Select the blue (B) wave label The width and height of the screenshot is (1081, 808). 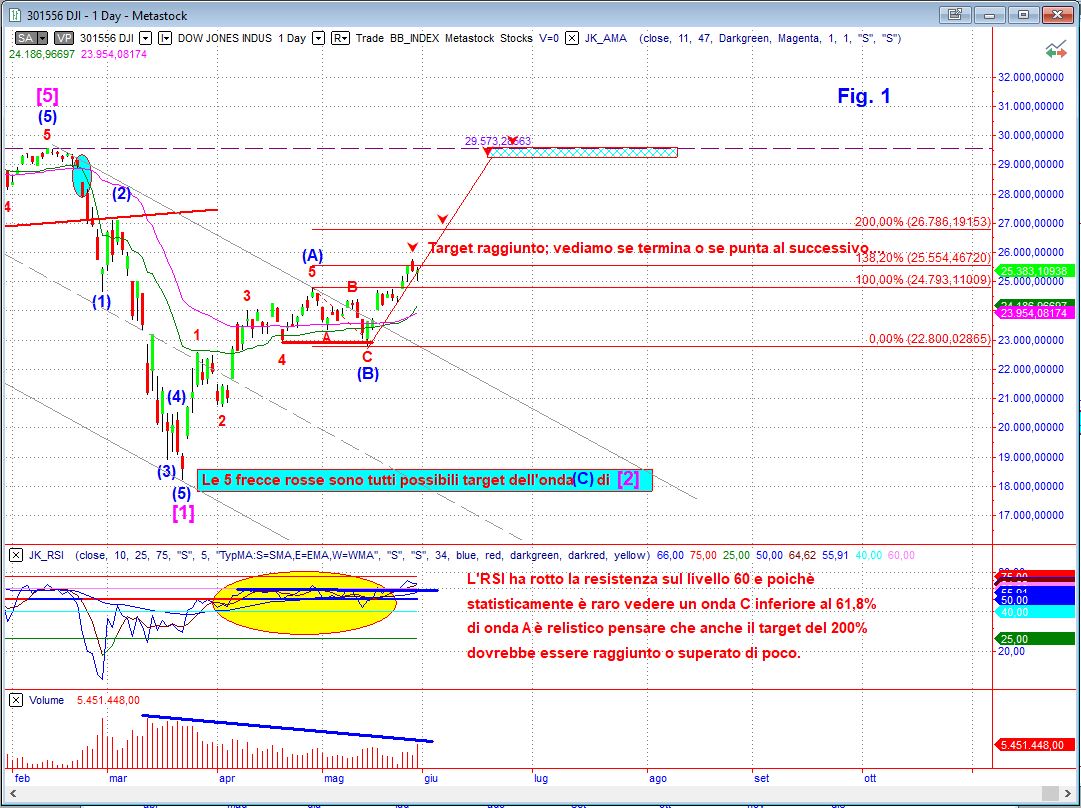tap(367, 374)
